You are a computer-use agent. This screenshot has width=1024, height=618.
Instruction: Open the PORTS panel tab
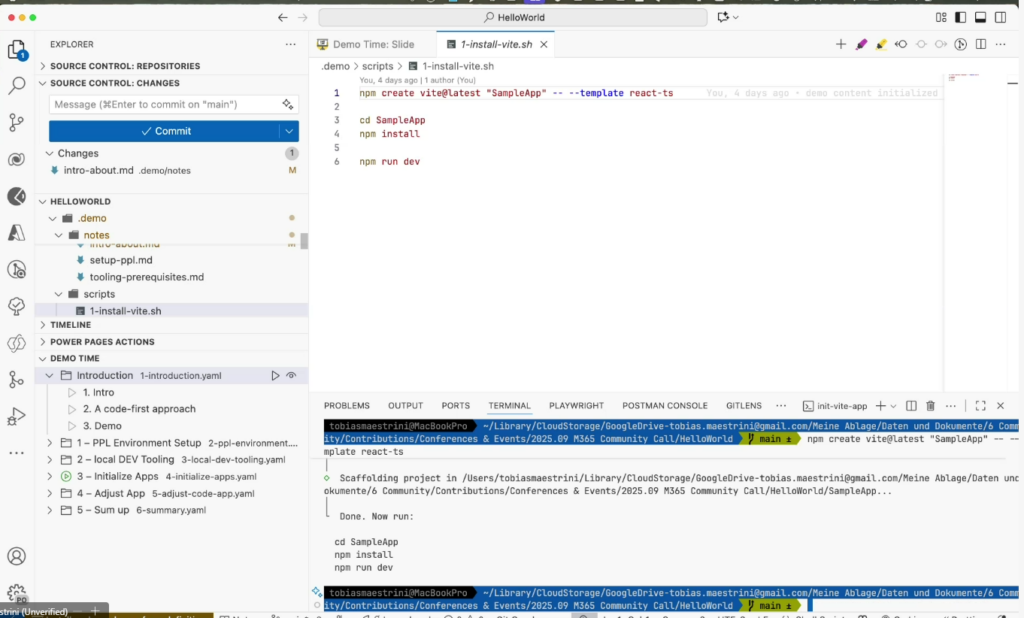click(455, 406)
